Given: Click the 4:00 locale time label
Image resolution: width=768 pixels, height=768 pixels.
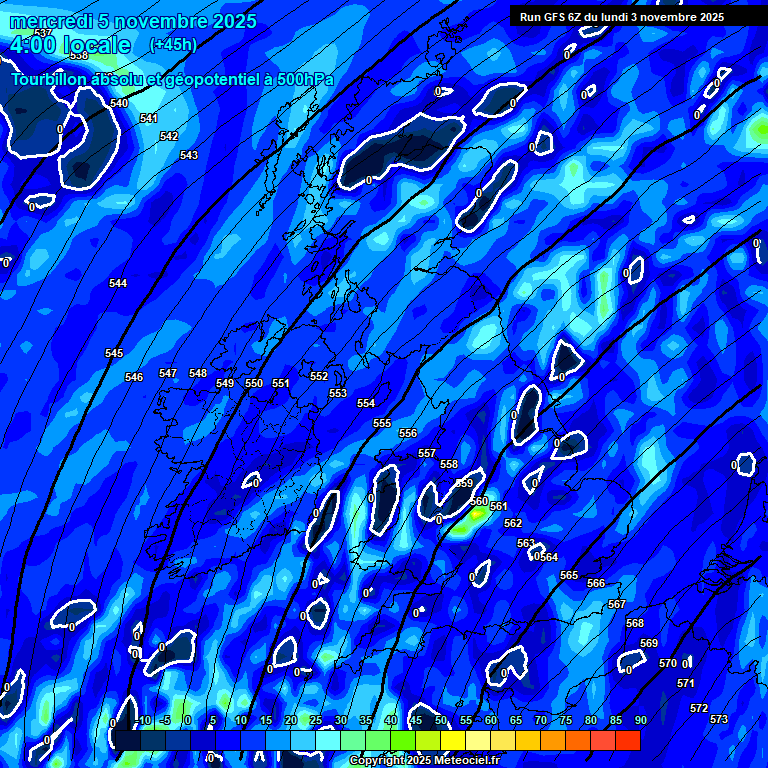Looking at the screenshot, I should (x=70, y=45).
